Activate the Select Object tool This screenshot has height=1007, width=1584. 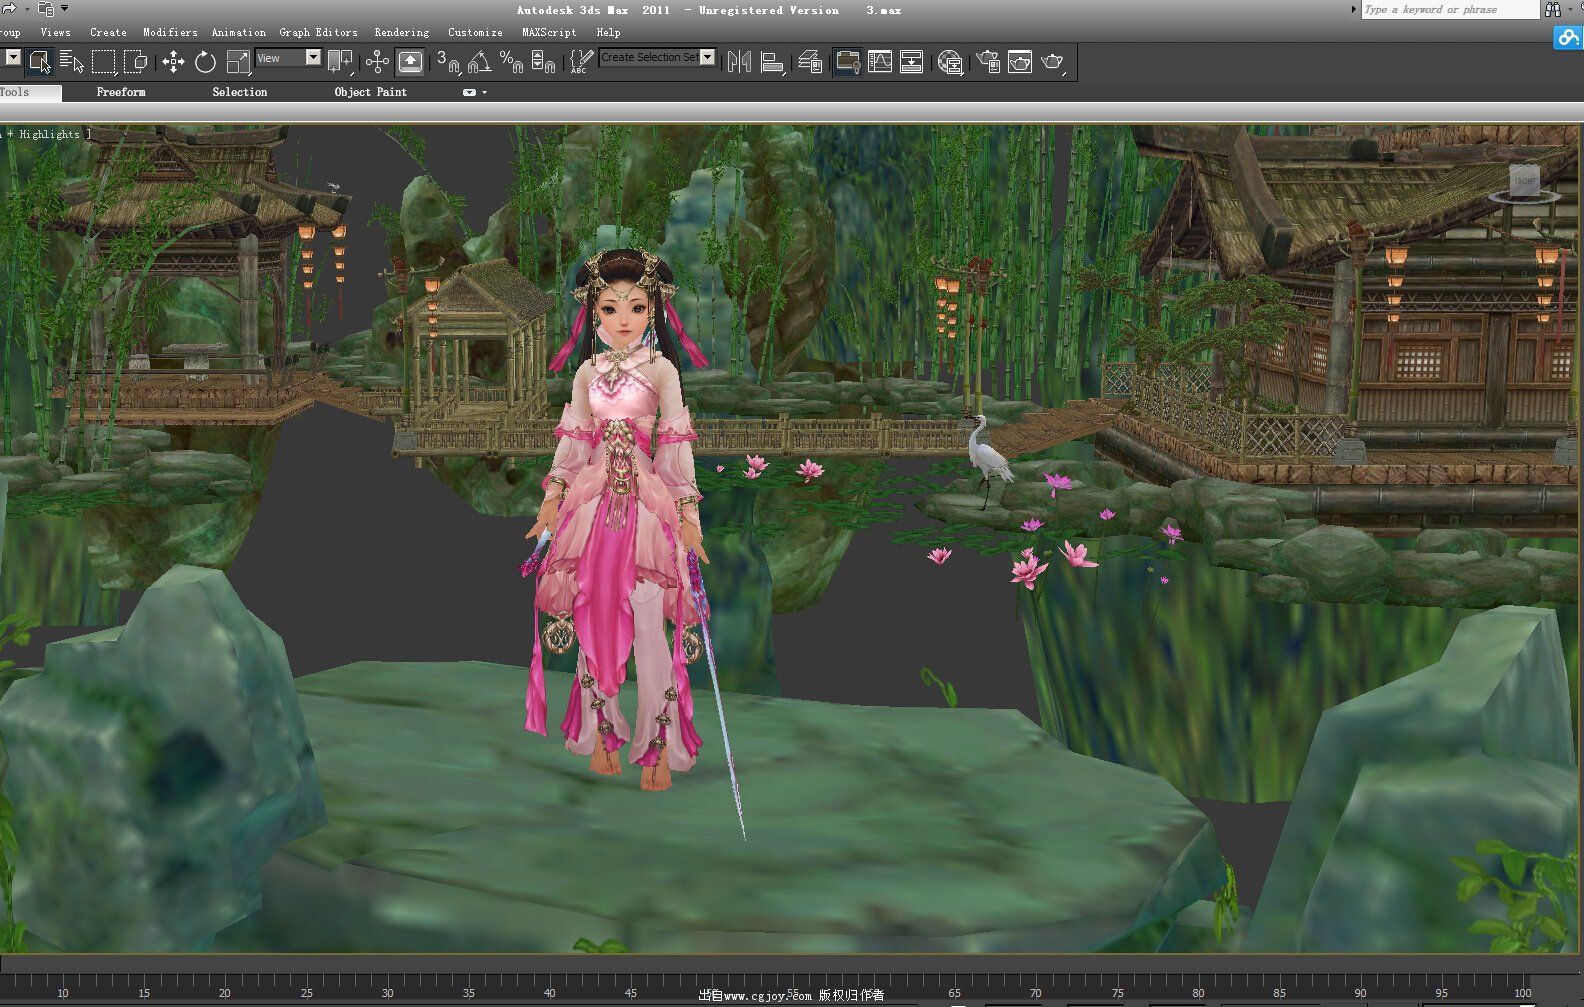(39, 62)
